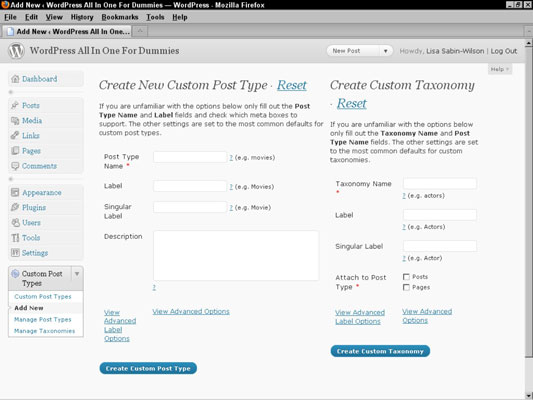Click the Settings icon in sidebar

click(15, 253)
